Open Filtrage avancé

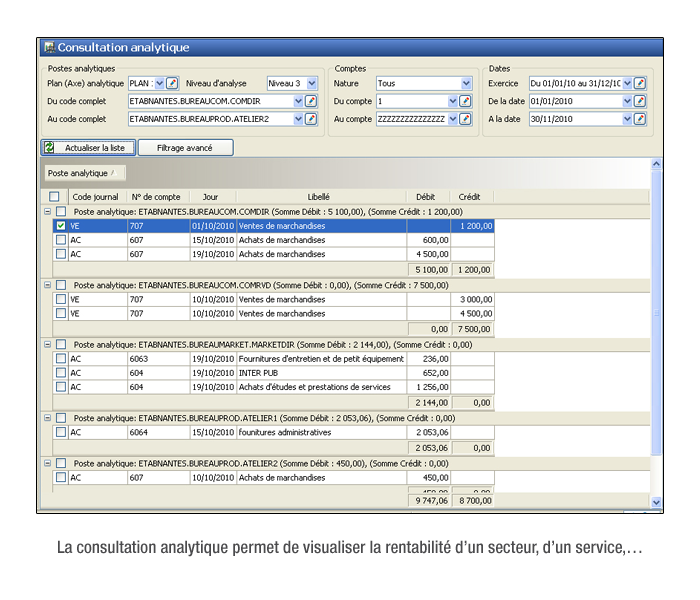tap(184, 148)
